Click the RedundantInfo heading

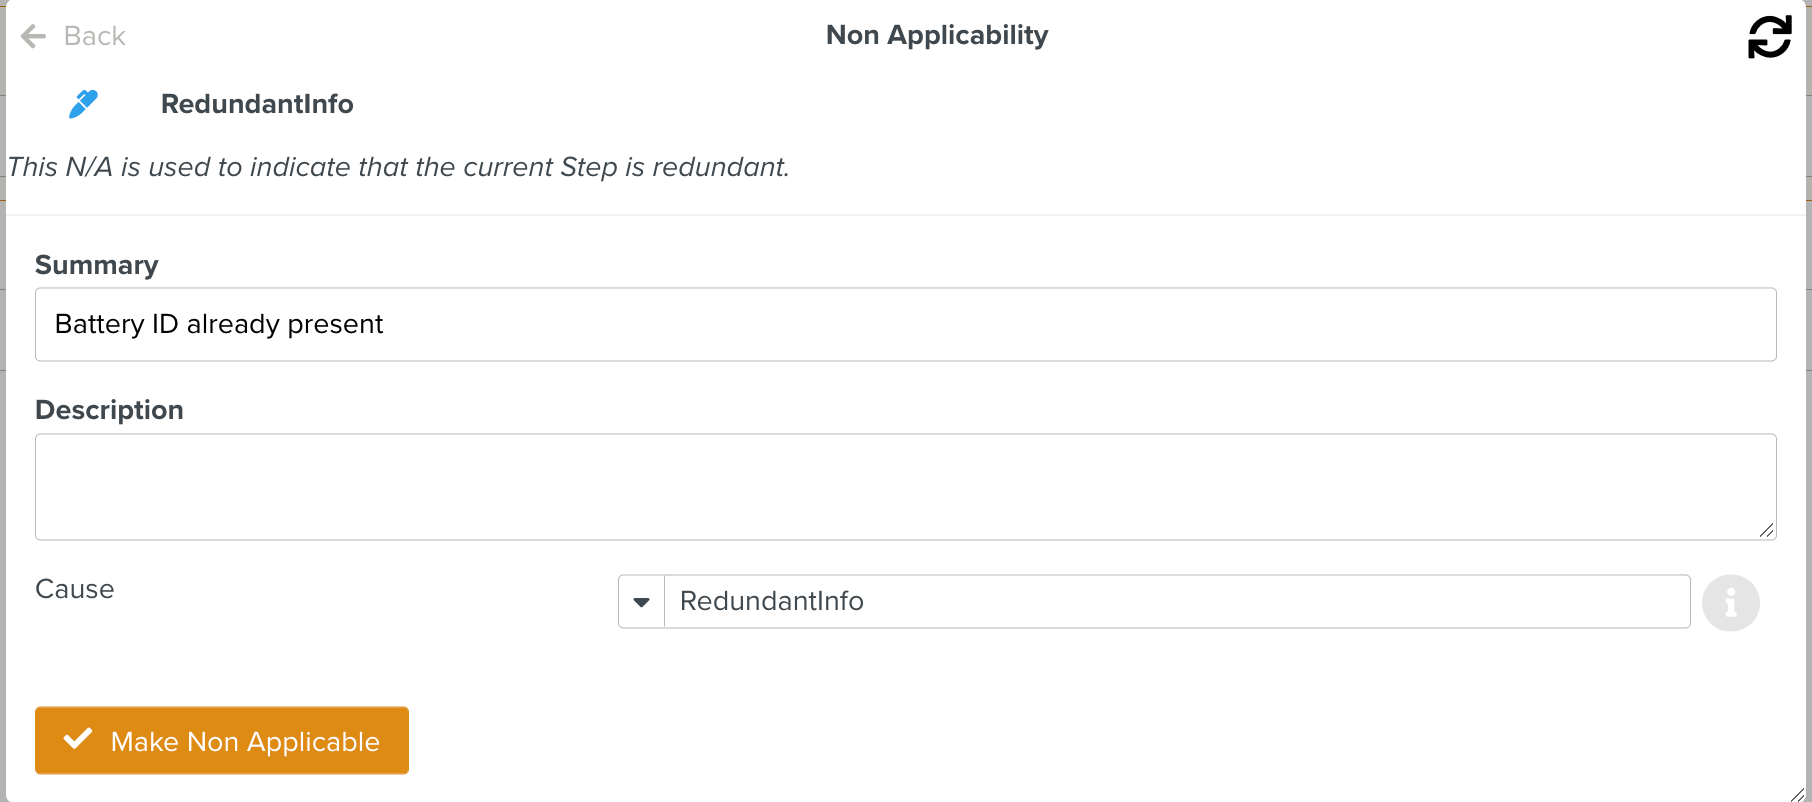[257, 104]
